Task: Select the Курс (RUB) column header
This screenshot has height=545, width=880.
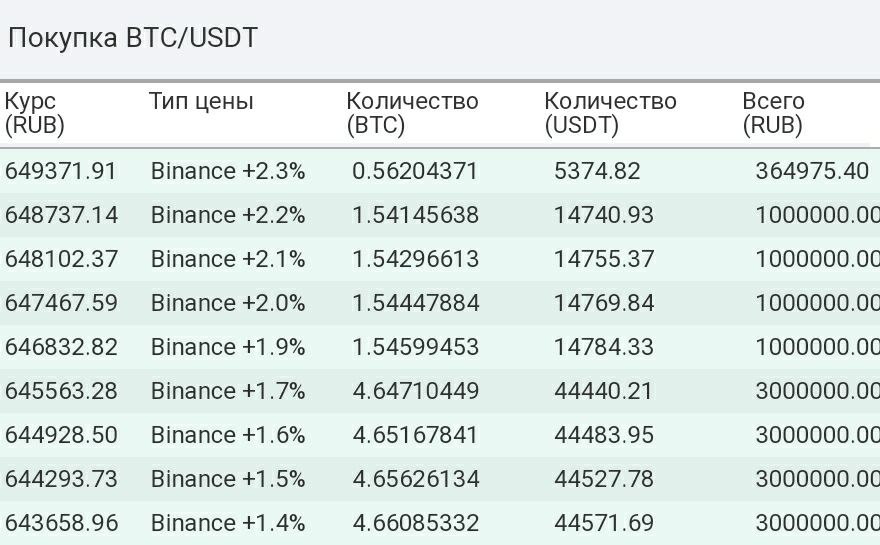Action: (x=34, y=113)
